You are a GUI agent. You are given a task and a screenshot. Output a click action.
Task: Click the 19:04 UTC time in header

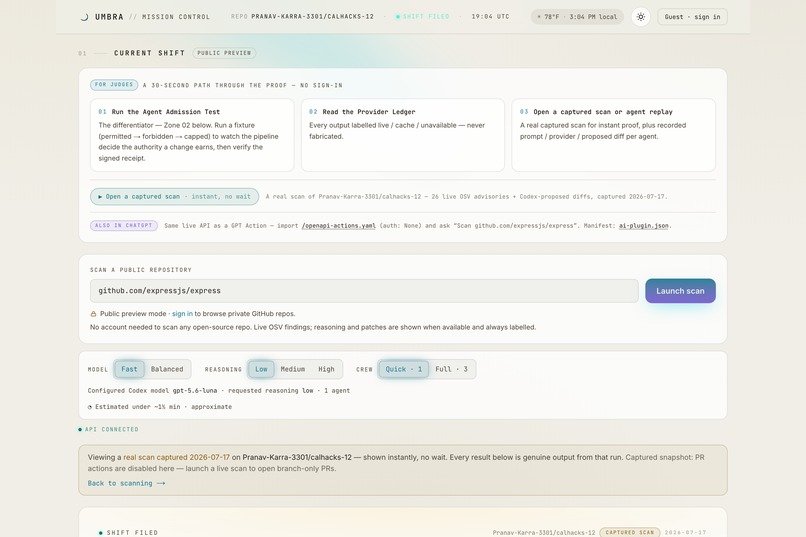[490, 17]
